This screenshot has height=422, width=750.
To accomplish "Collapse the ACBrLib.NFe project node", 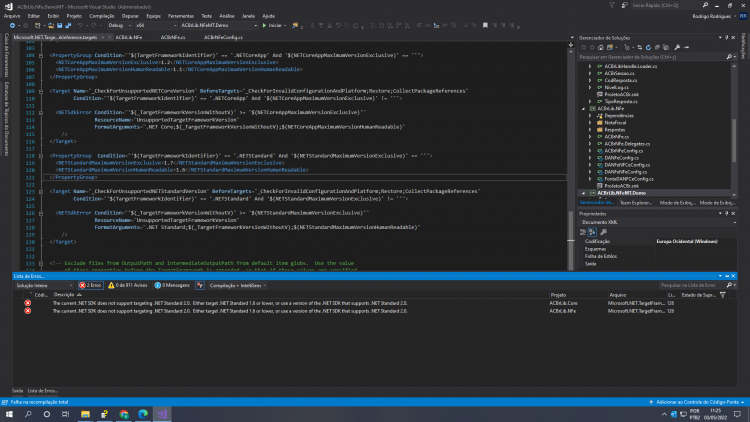I will [x=584, y=109].
